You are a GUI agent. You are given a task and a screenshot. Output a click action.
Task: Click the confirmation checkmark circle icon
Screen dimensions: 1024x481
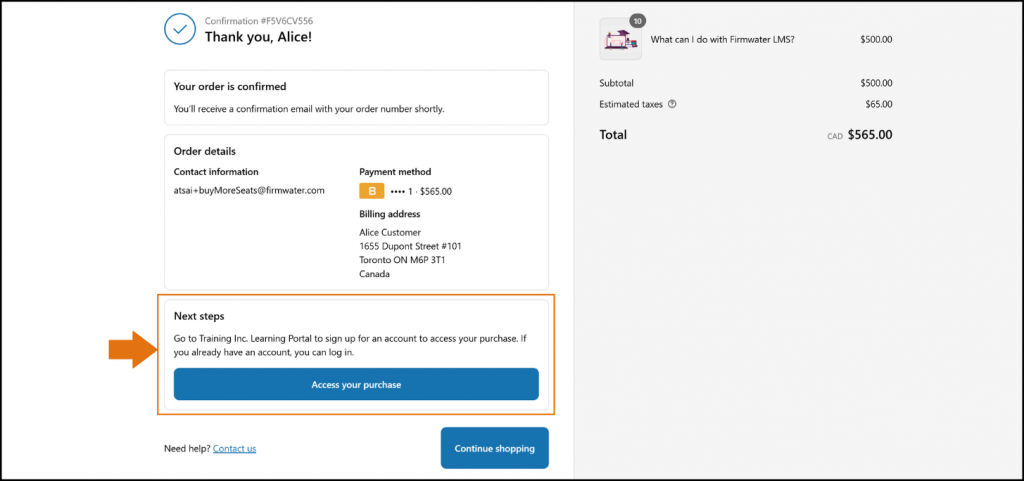[180, 29]
